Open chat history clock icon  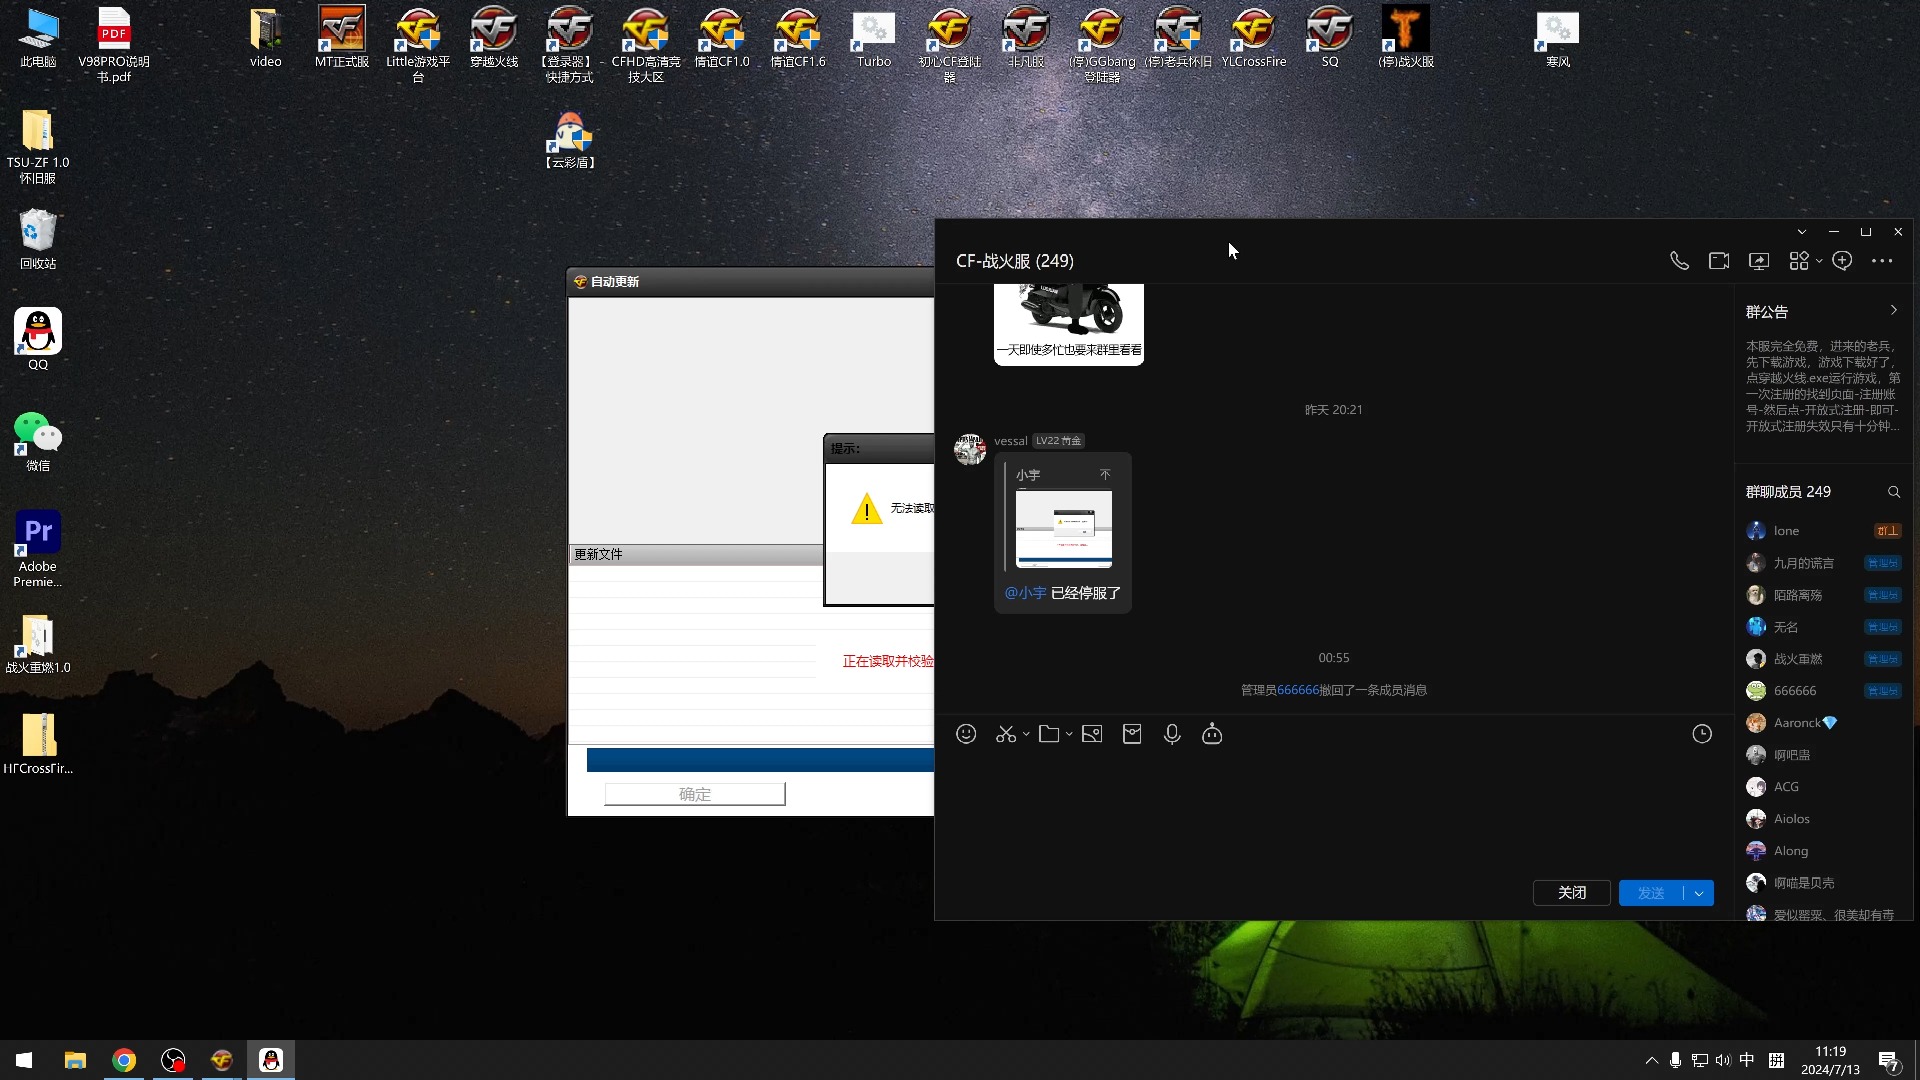(x=1702, y=734)
